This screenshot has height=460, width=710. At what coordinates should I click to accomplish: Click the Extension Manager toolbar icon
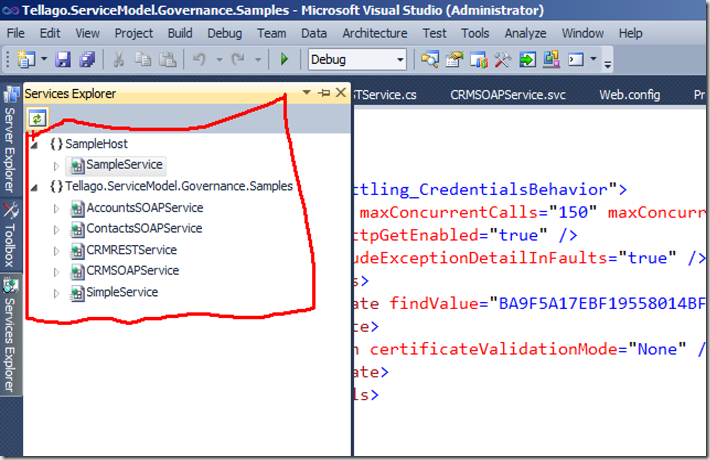[551, 59]
